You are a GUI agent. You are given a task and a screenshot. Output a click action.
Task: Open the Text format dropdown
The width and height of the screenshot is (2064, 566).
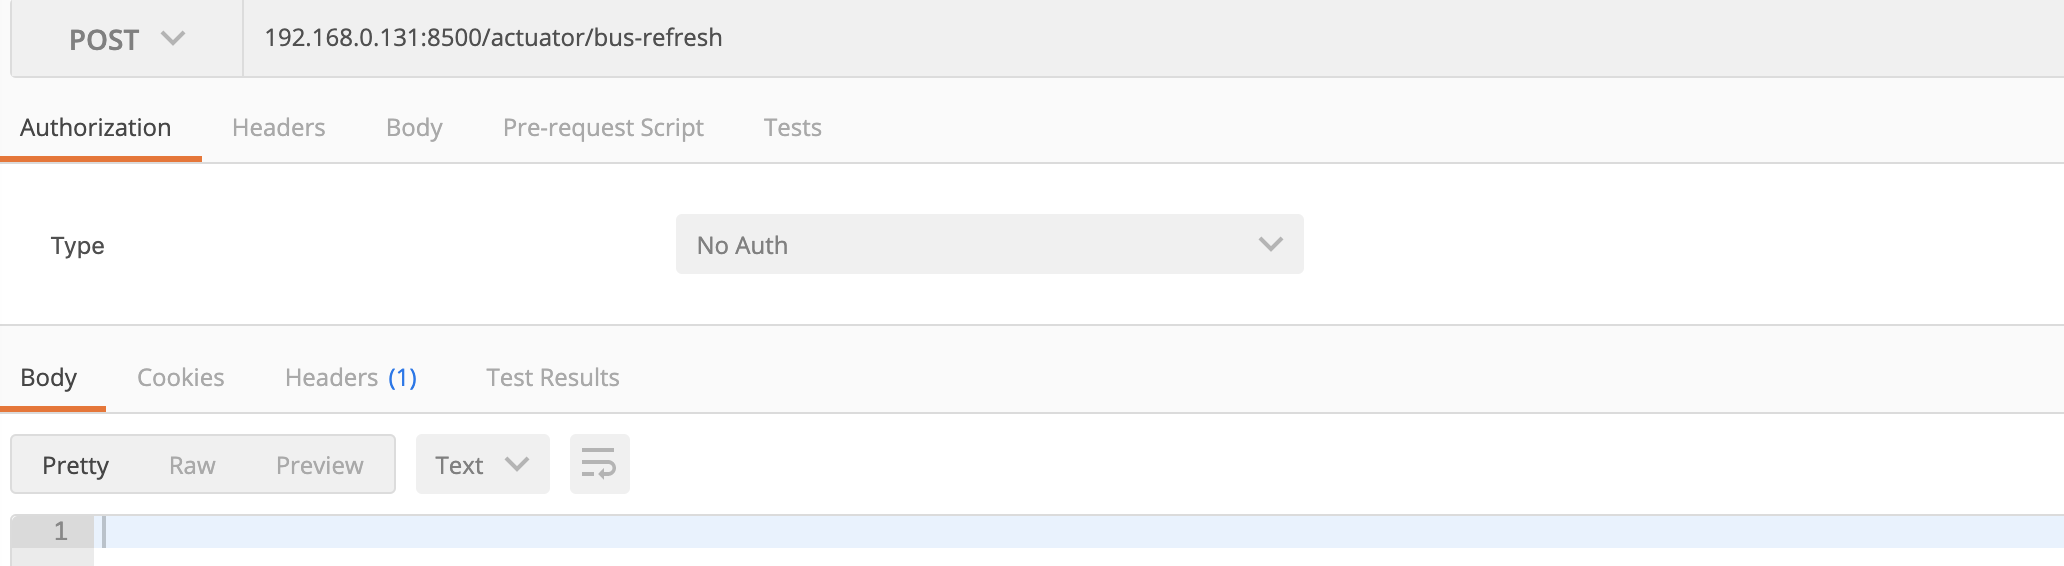(x=482, y=465)
